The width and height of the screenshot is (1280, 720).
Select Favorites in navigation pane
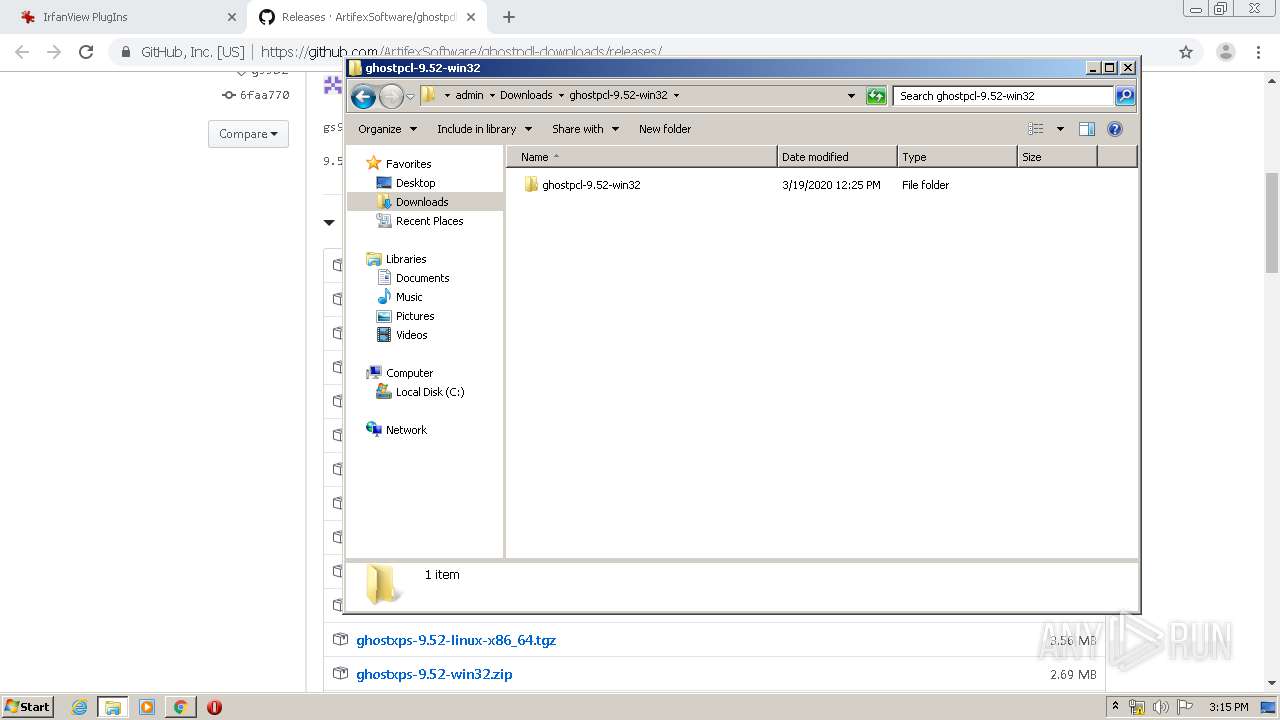pyautogui.click(x=408, y=164)
